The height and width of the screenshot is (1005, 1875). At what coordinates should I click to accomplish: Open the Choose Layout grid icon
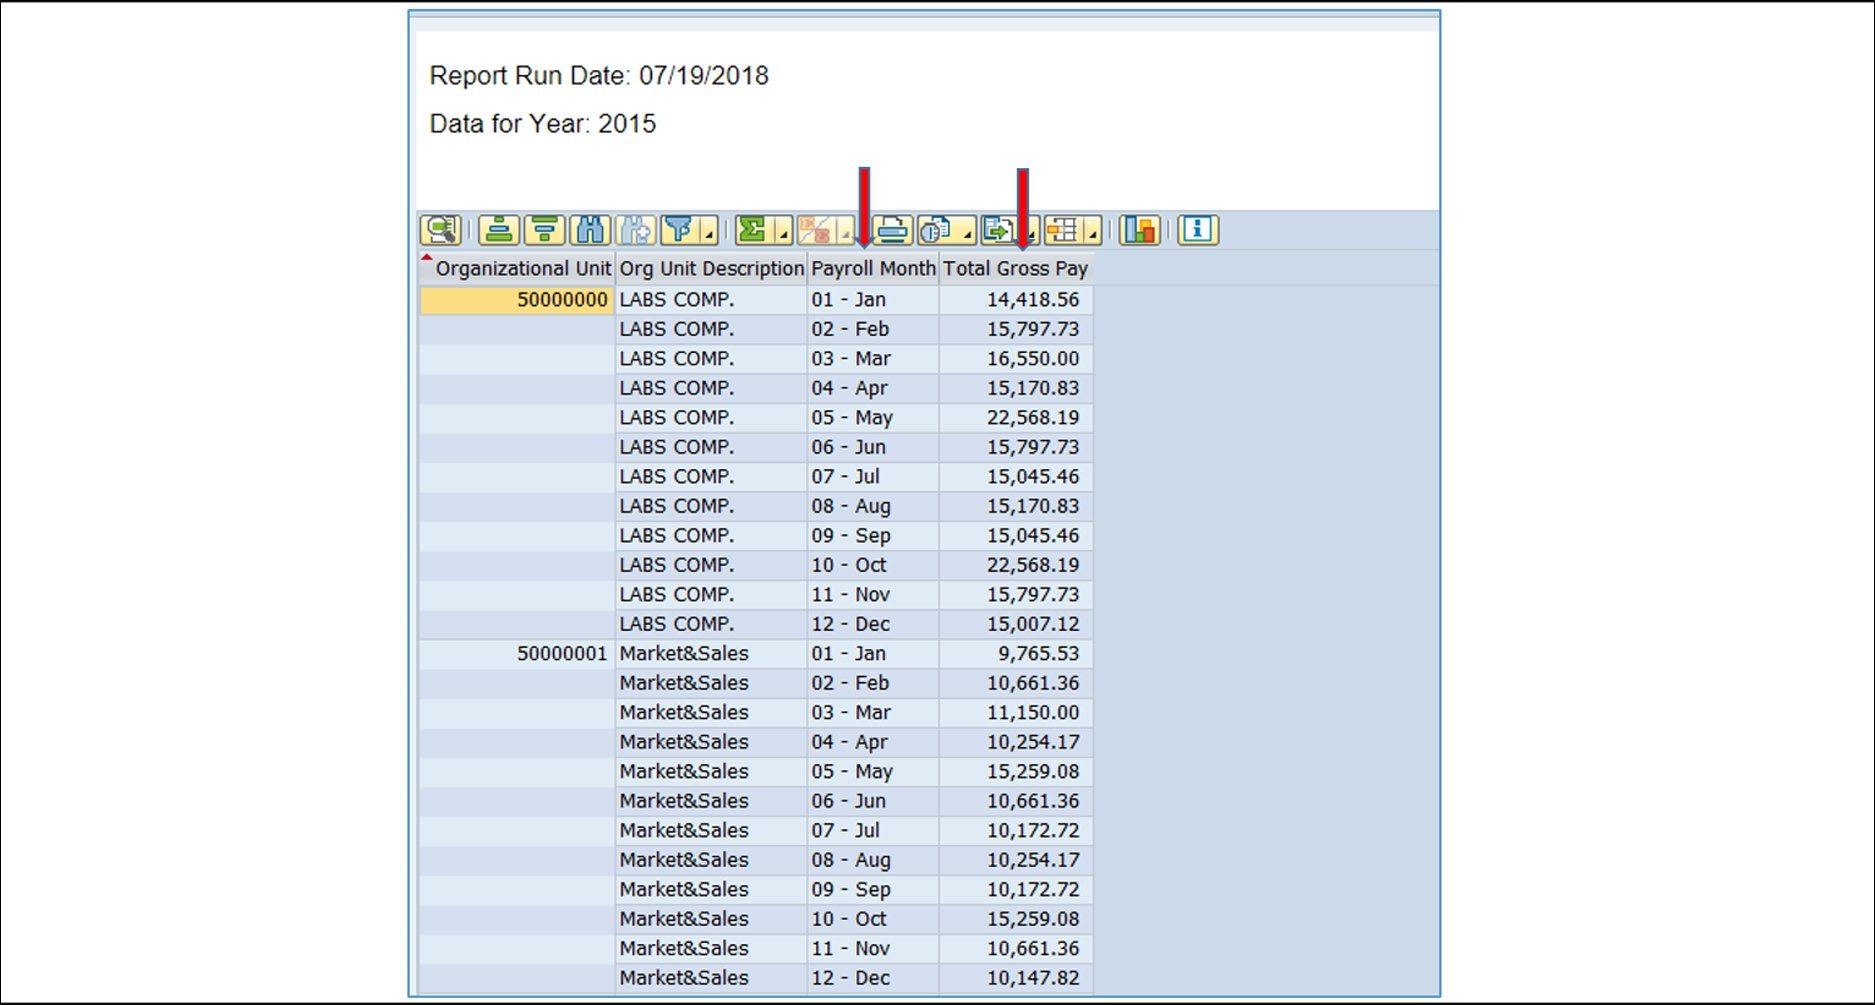tap(1062, 231)
